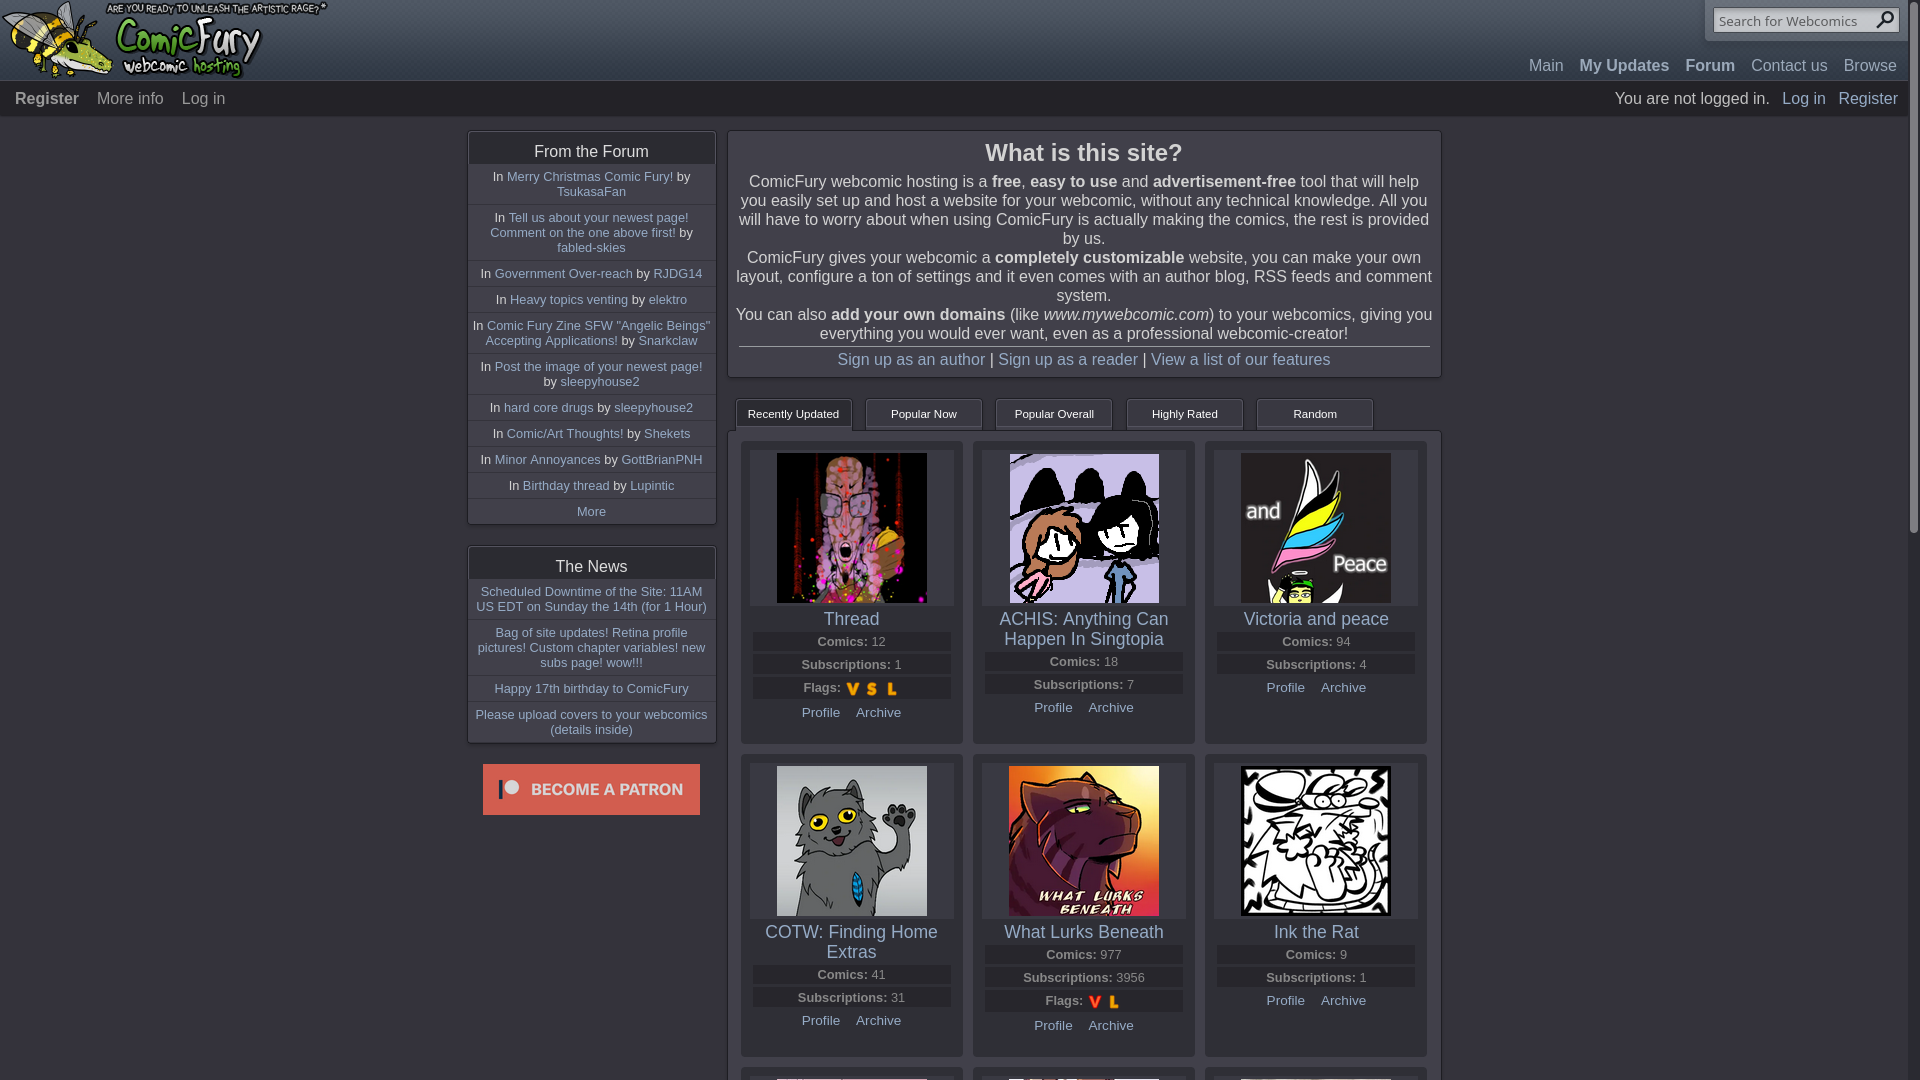Go to My Updates page
Image resolution: width=1920 pixels, height=1080 pixels.
point(1623,66)
